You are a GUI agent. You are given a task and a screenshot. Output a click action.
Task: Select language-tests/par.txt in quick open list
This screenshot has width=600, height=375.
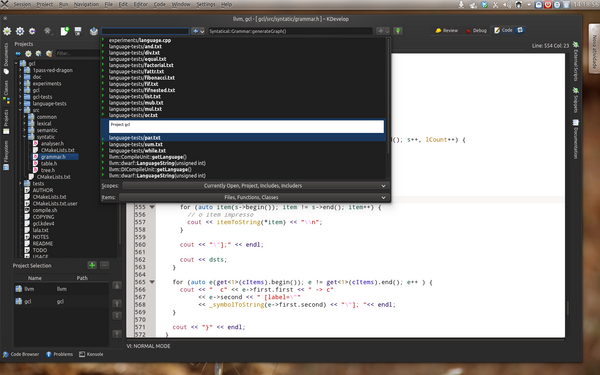coord(243,138)
